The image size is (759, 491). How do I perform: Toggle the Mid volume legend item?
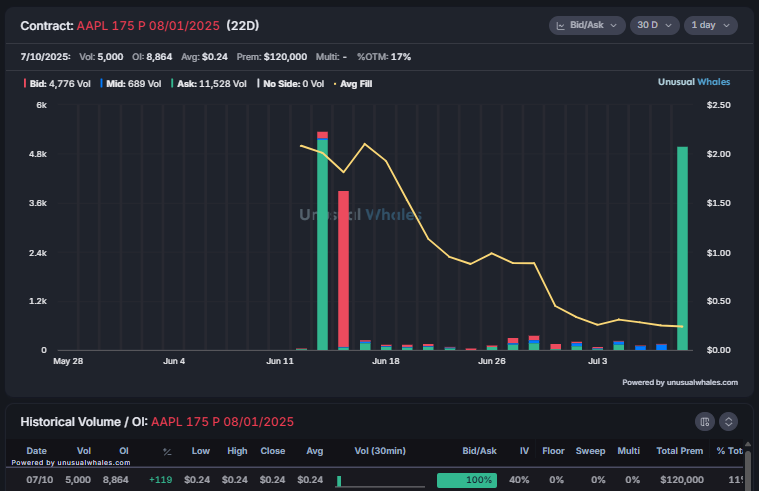131,84
